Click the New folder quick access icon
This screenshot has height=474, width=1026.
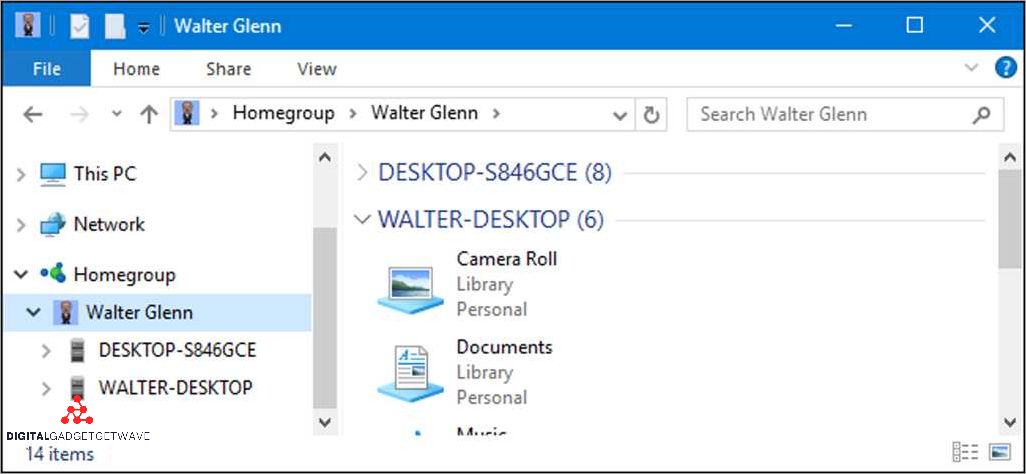pos(115,26)
